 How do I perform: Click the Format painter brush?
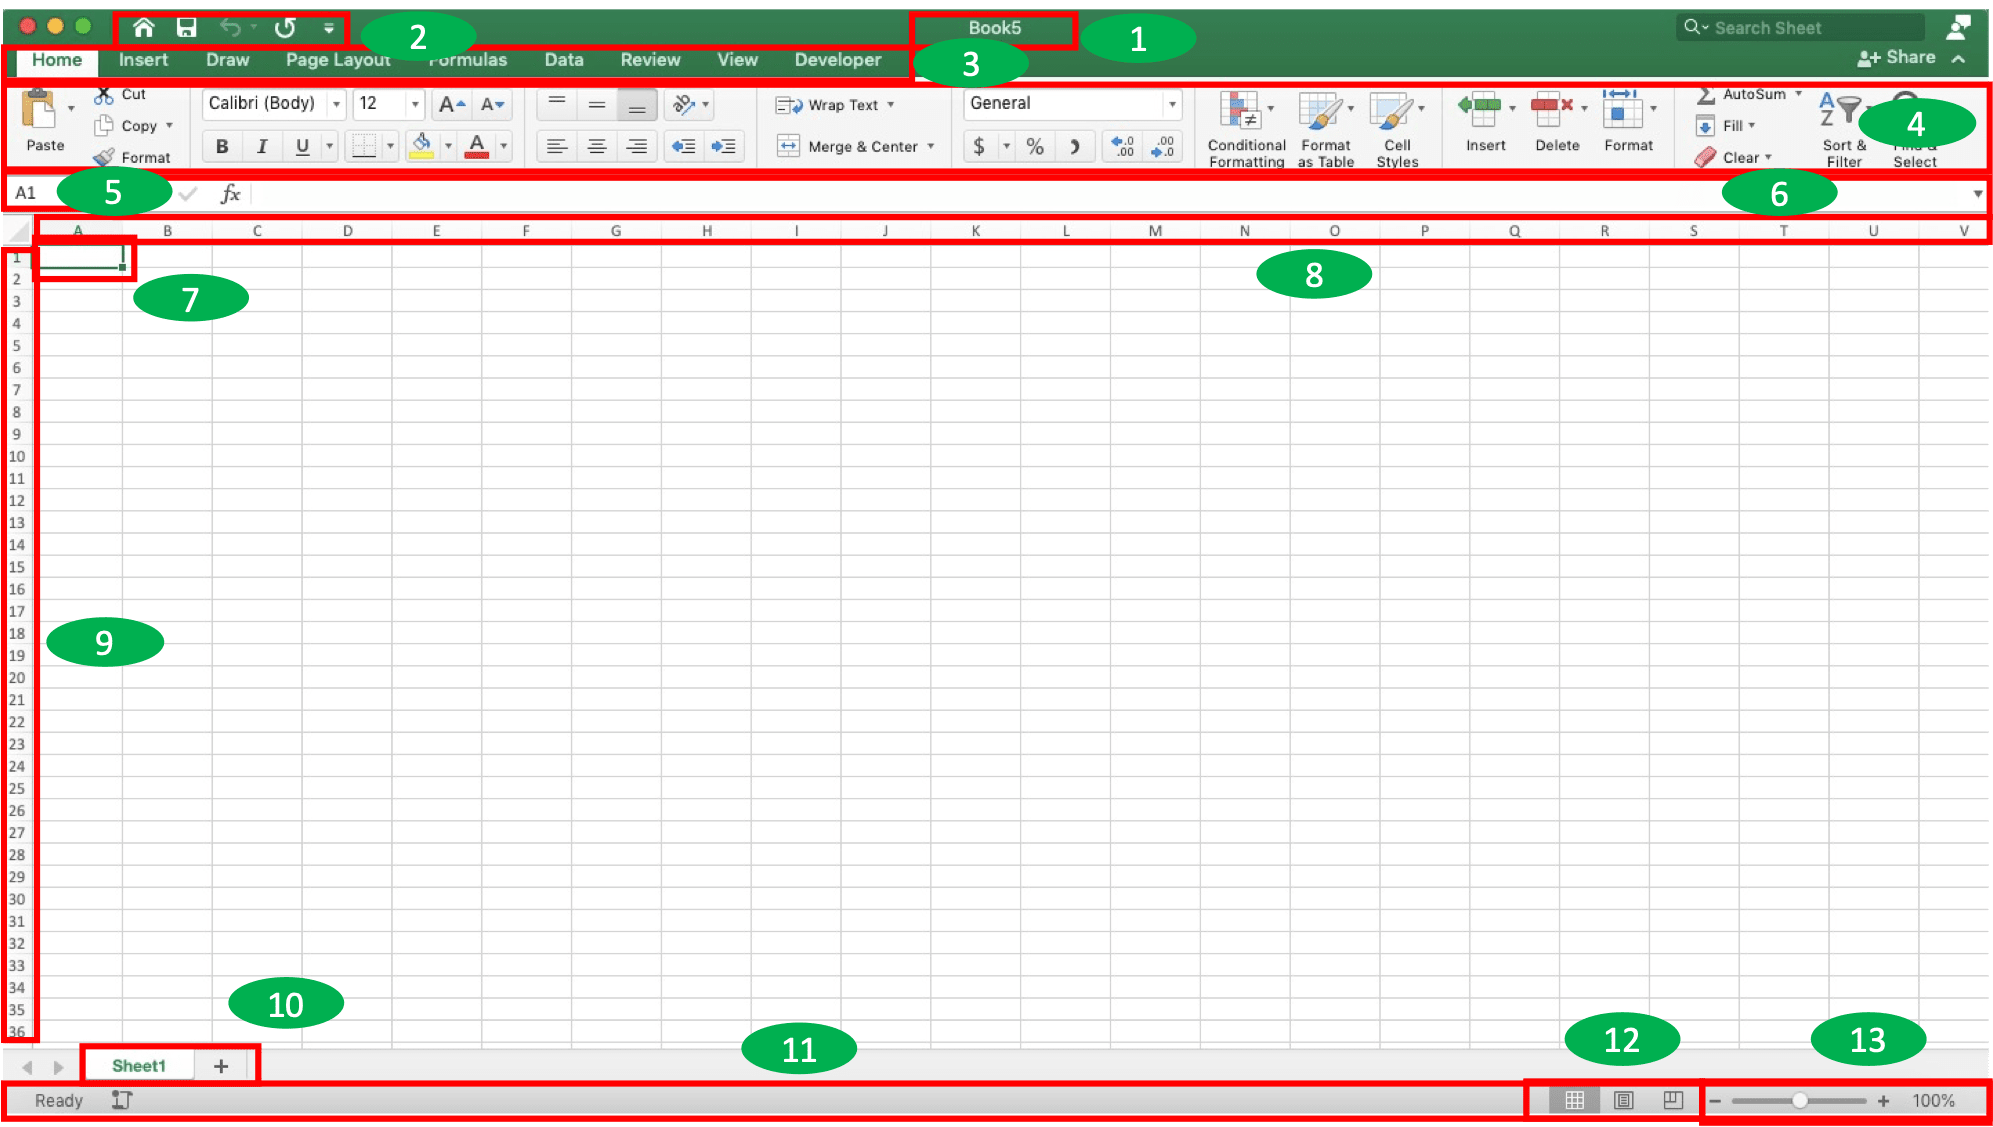pyautogui.click(x=104, y=157)
